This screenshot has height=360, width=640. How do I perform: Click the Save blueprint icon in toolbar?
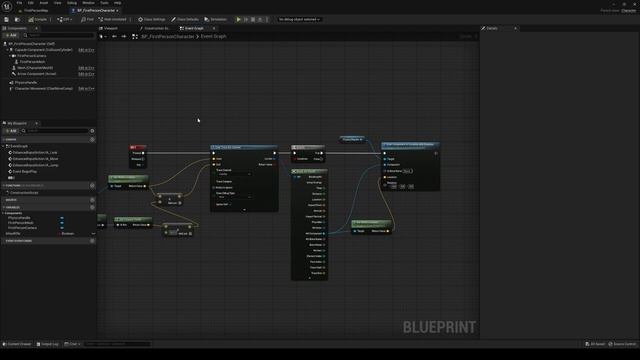tap(7, 19)
